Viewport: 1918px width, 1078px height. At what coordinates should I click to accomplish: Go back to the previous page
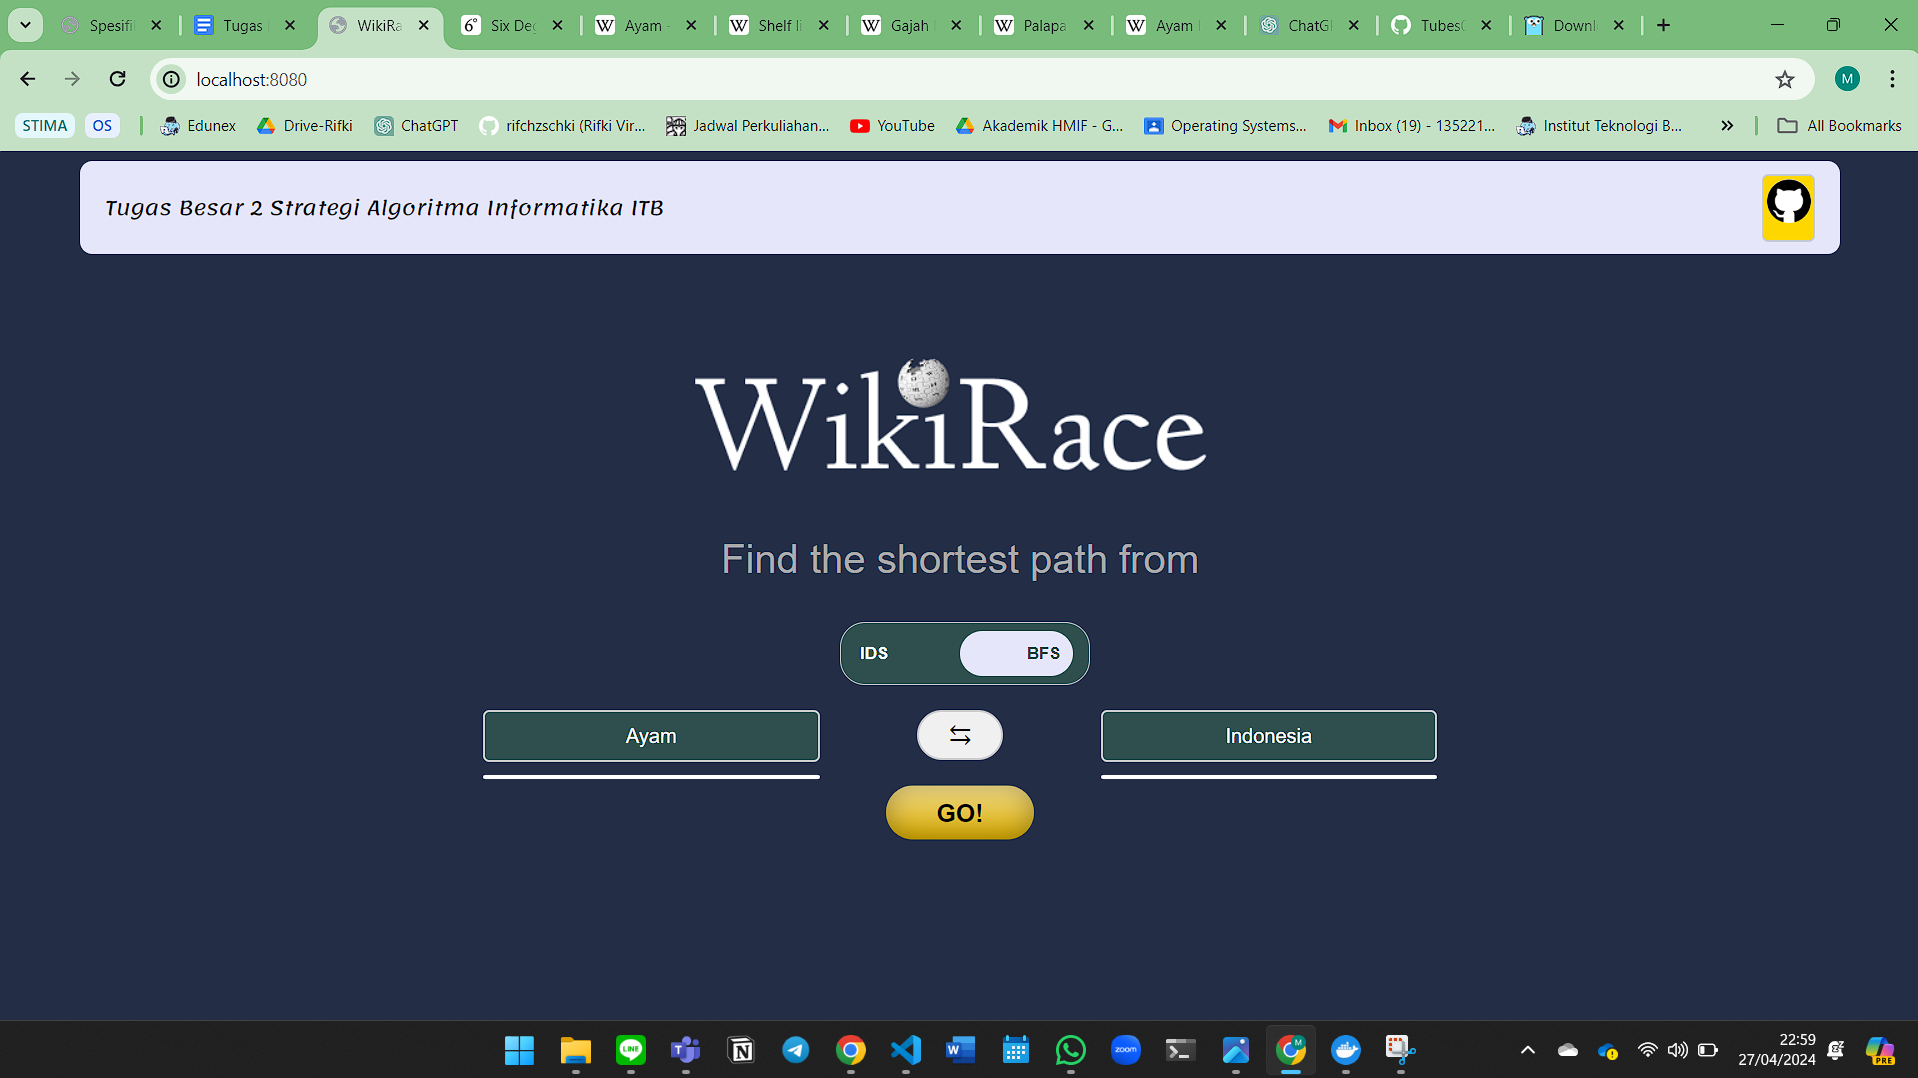point(28,79)
